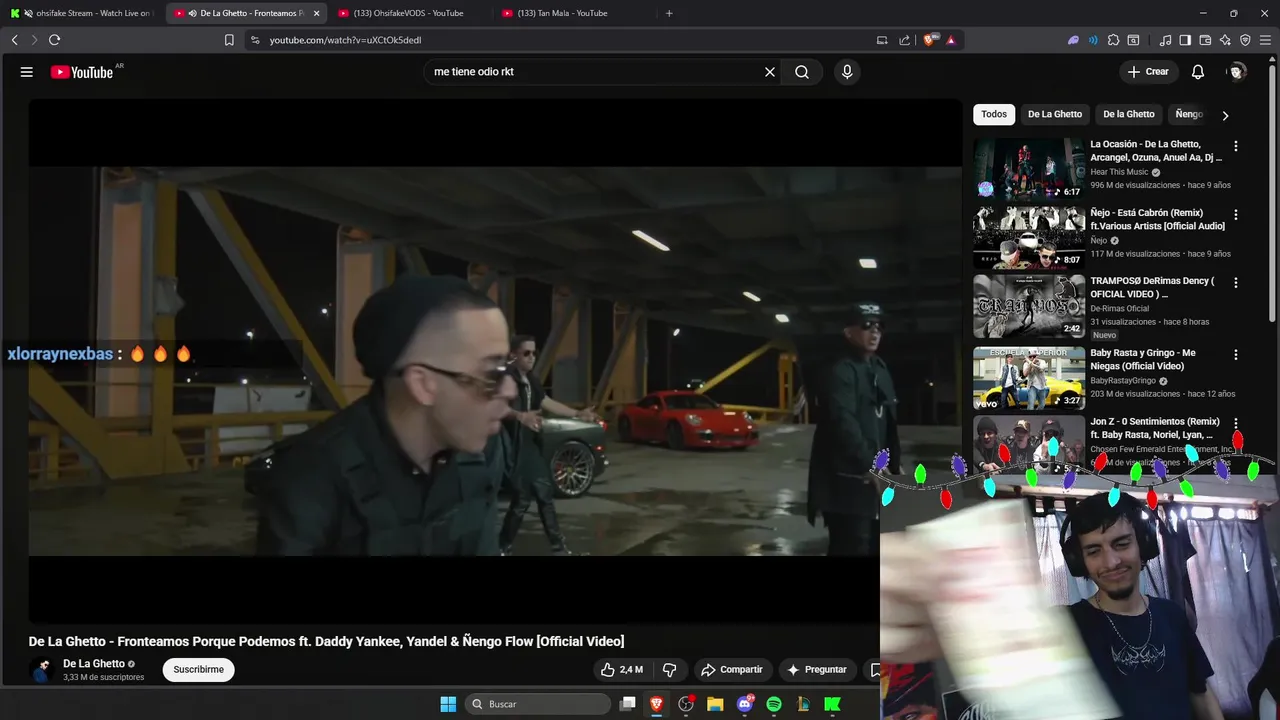Go to the YouTube home logo

(82, 72)
